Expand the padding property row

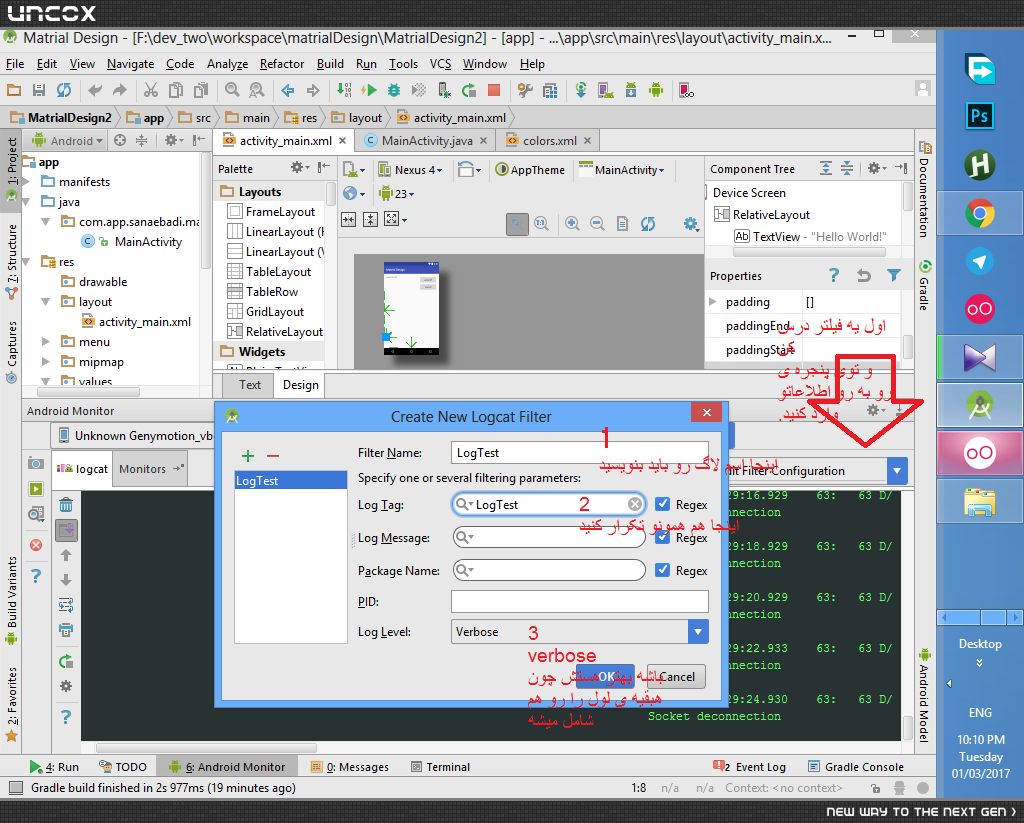[713, 302]
